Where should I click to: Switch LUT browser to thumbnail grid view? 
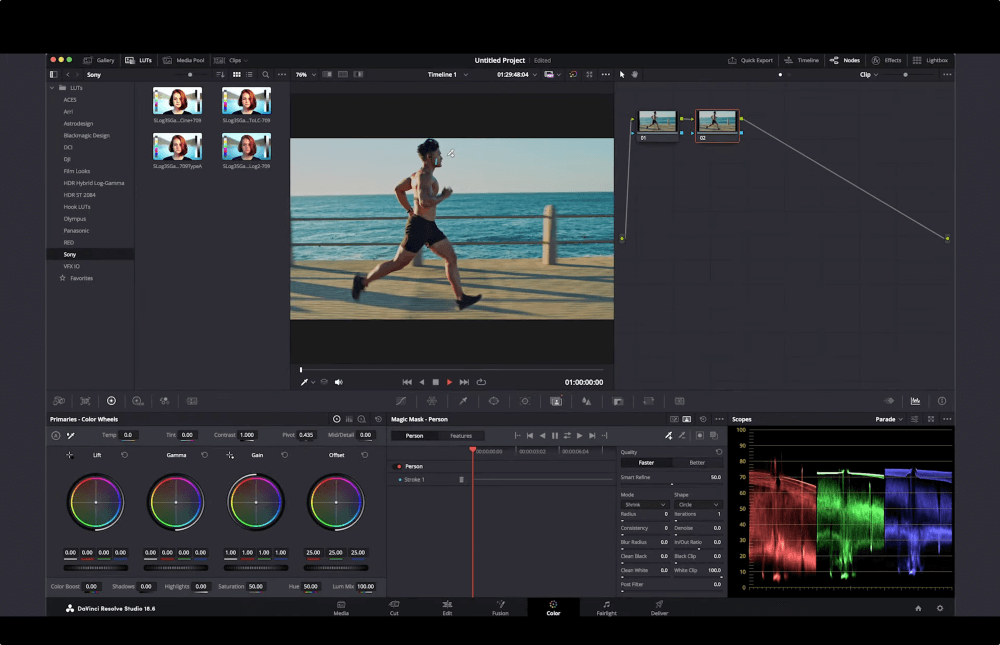(237, 75)
